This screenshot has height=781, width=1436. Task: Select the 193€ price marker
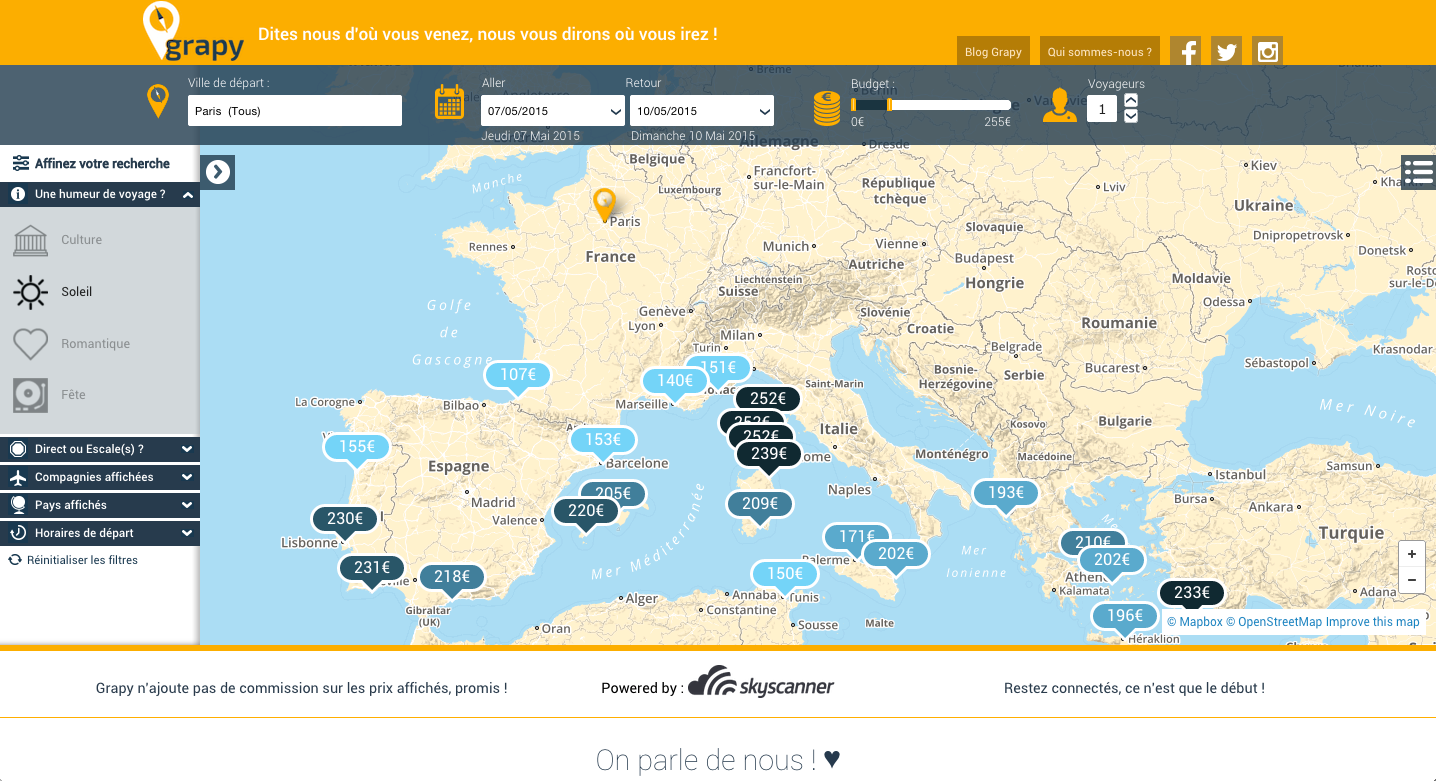(1006, 495)
